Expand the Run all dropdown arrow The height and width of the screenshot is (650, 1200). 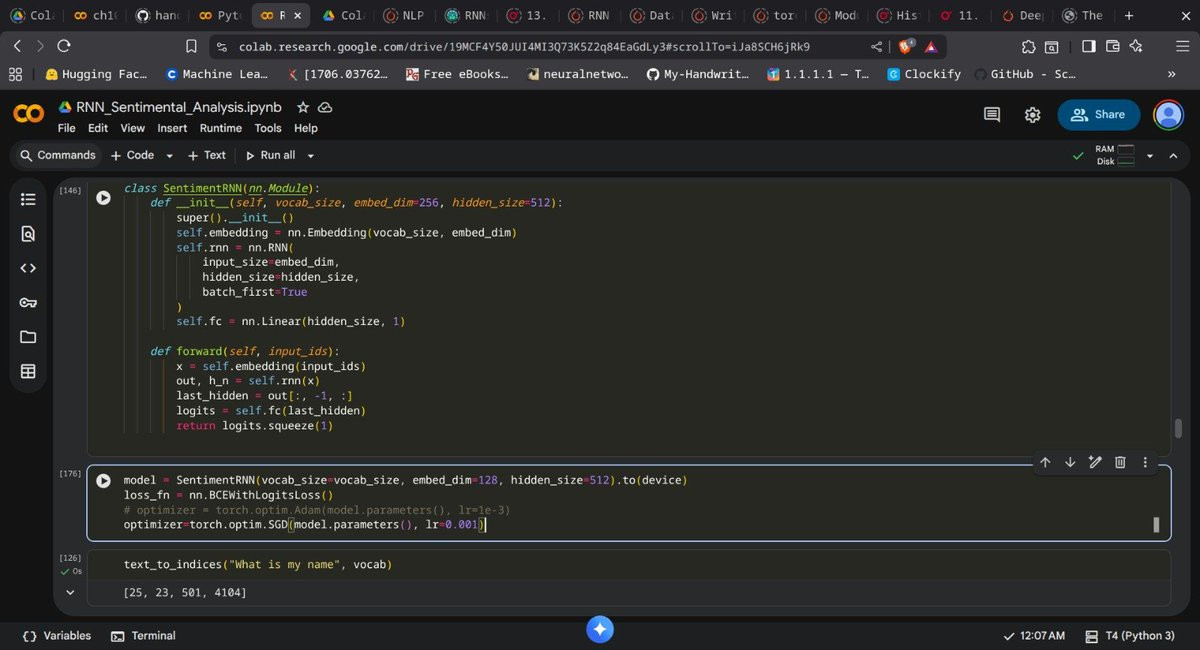click(311, 156)
